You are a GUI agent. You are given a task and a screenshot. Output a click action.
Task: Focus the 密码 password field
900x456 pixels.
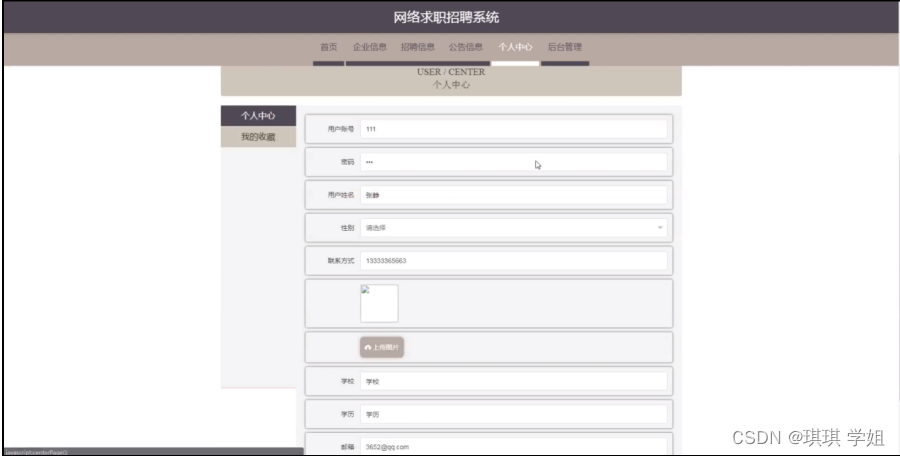pos(514,162)
